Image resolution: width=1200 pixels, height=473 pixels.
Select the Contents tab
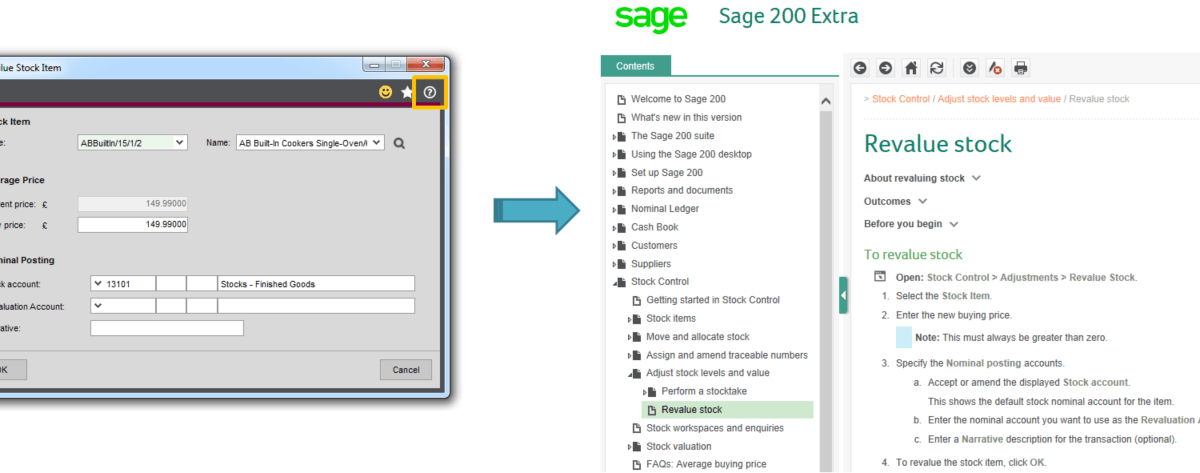pos(636,66)
